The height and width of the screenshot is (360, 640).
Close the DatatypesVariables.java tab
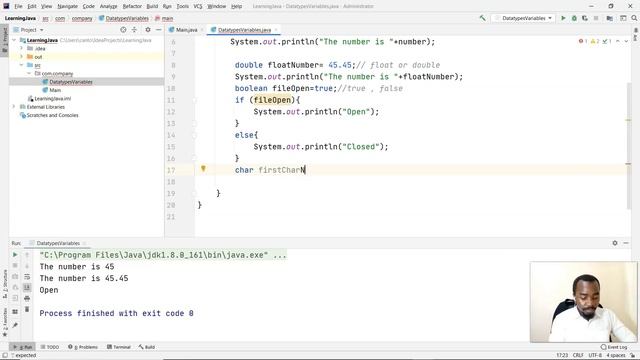pos(276,30)
